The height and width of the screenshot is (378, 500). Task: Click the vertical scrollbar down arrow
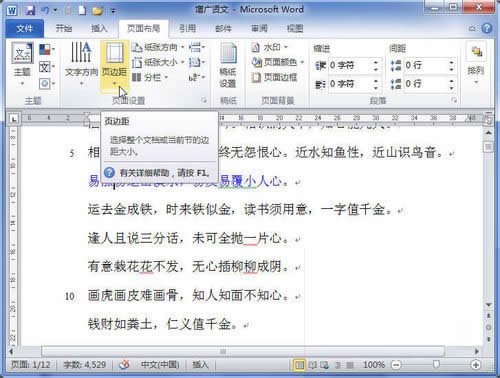[489, 305]
